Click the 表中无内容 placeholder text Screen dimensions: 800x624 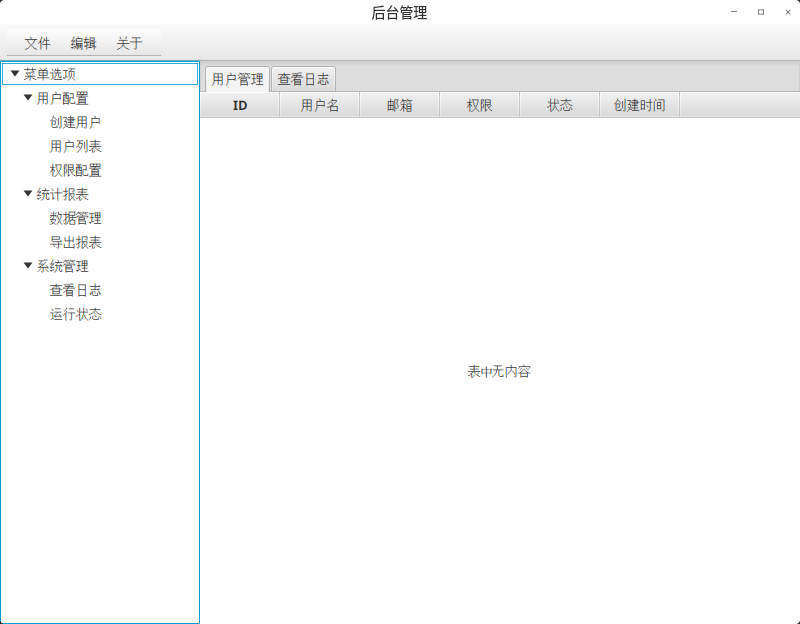pyautogui.click(x=499, y=371)
